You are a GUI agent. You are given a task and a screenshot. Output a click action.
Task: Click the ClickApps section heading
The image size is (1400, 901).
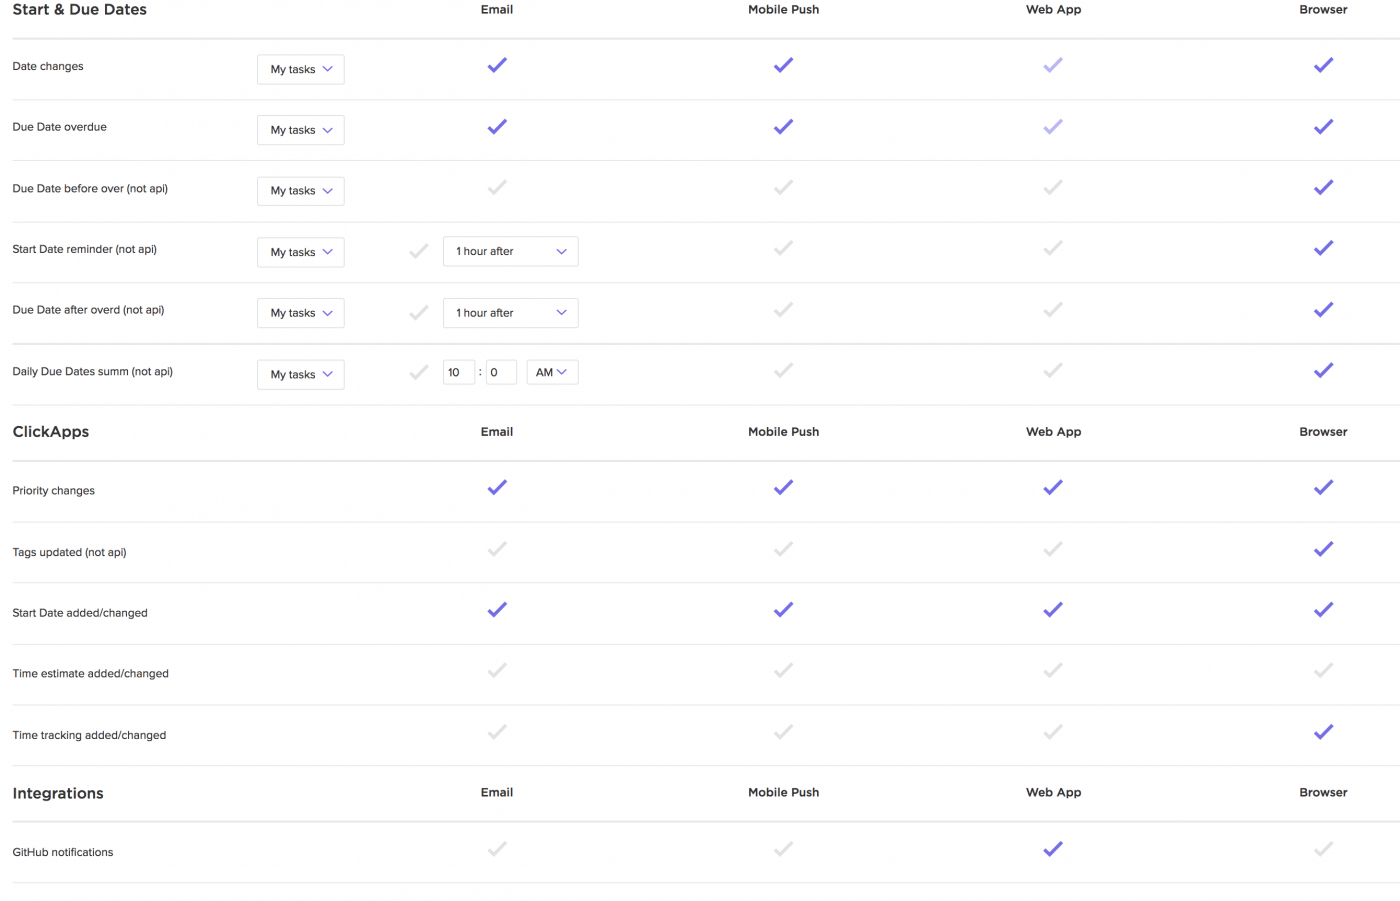[x=50, y=431]
